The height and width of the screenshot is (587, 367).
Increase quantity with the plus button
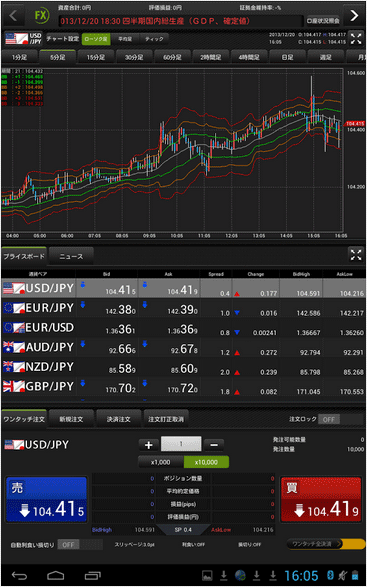(149, 445)
